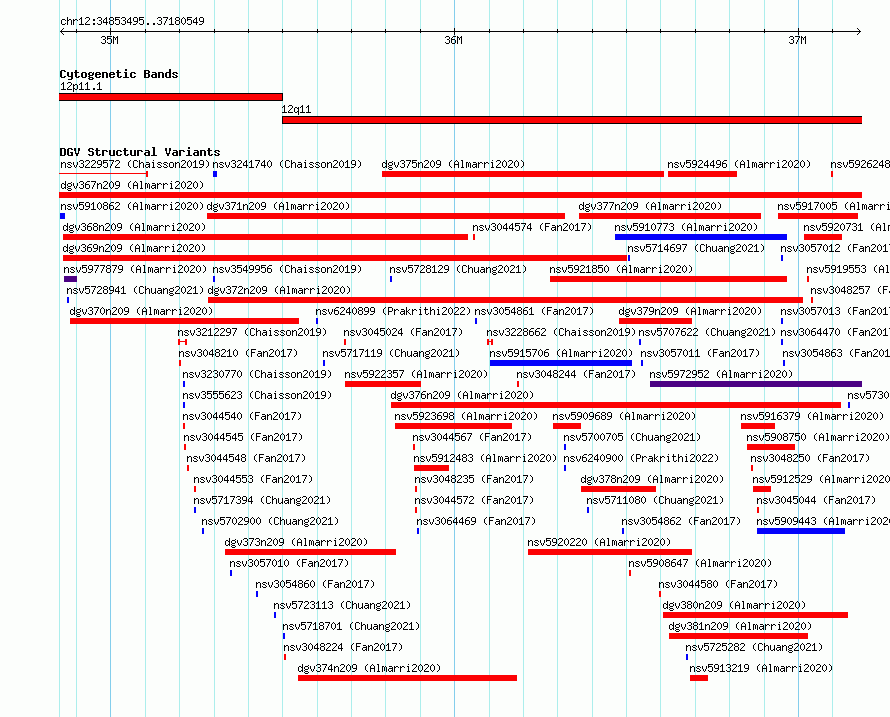
Task: Click the 35M ruler label
Action: 110,40
